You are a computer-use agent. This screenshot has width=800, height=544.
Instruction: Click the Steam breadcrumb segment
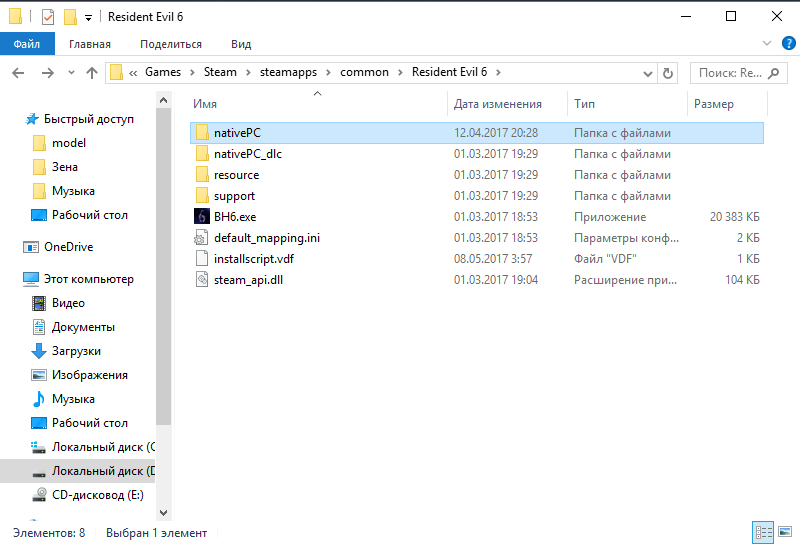[x=220, y=72]
